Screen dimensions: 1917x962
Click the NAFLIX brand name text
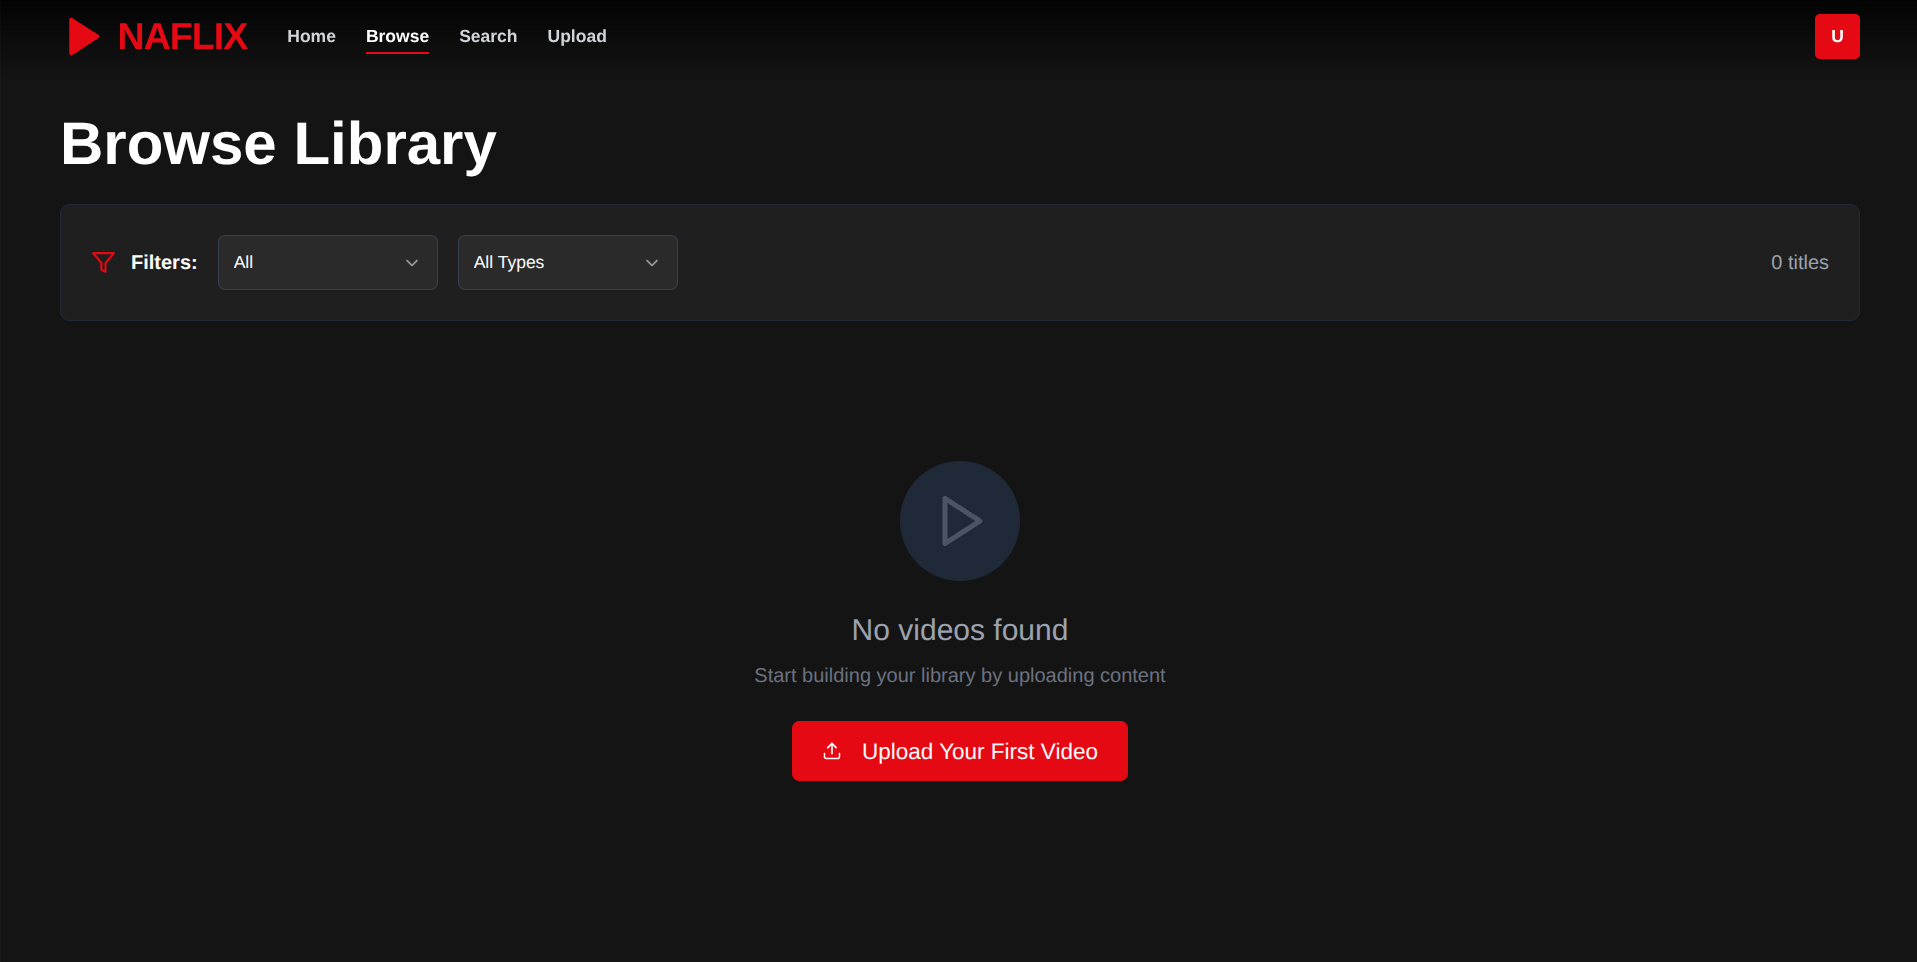(x=182, y=37)
